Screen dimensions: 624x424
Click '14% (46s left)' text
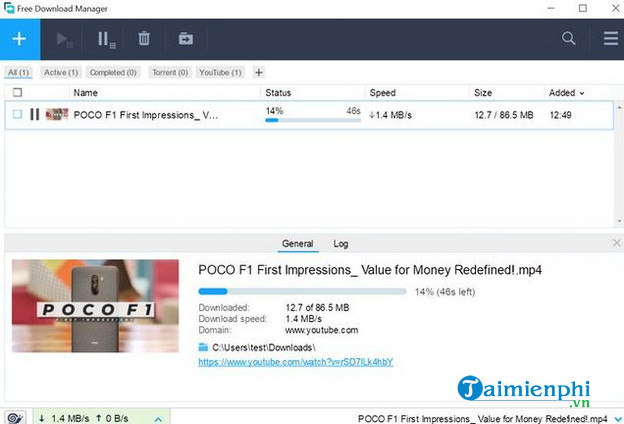click(445, 292)
